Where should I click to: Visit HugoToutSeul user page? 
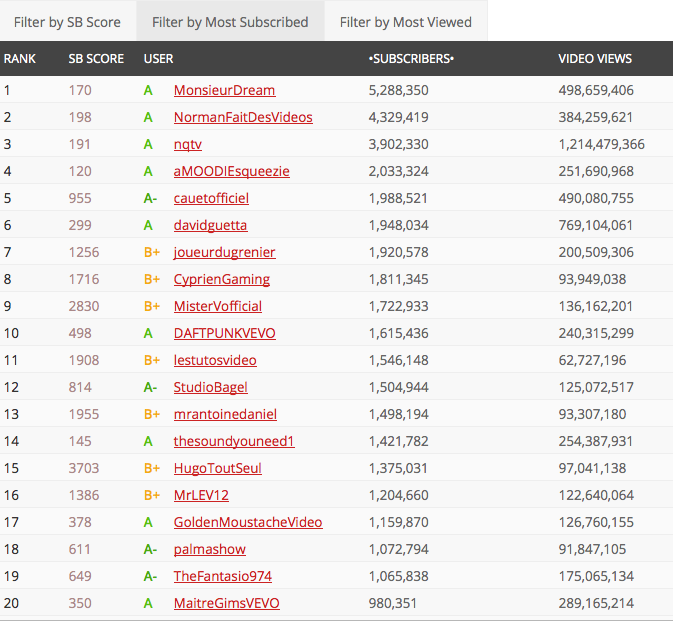(218, 469)
